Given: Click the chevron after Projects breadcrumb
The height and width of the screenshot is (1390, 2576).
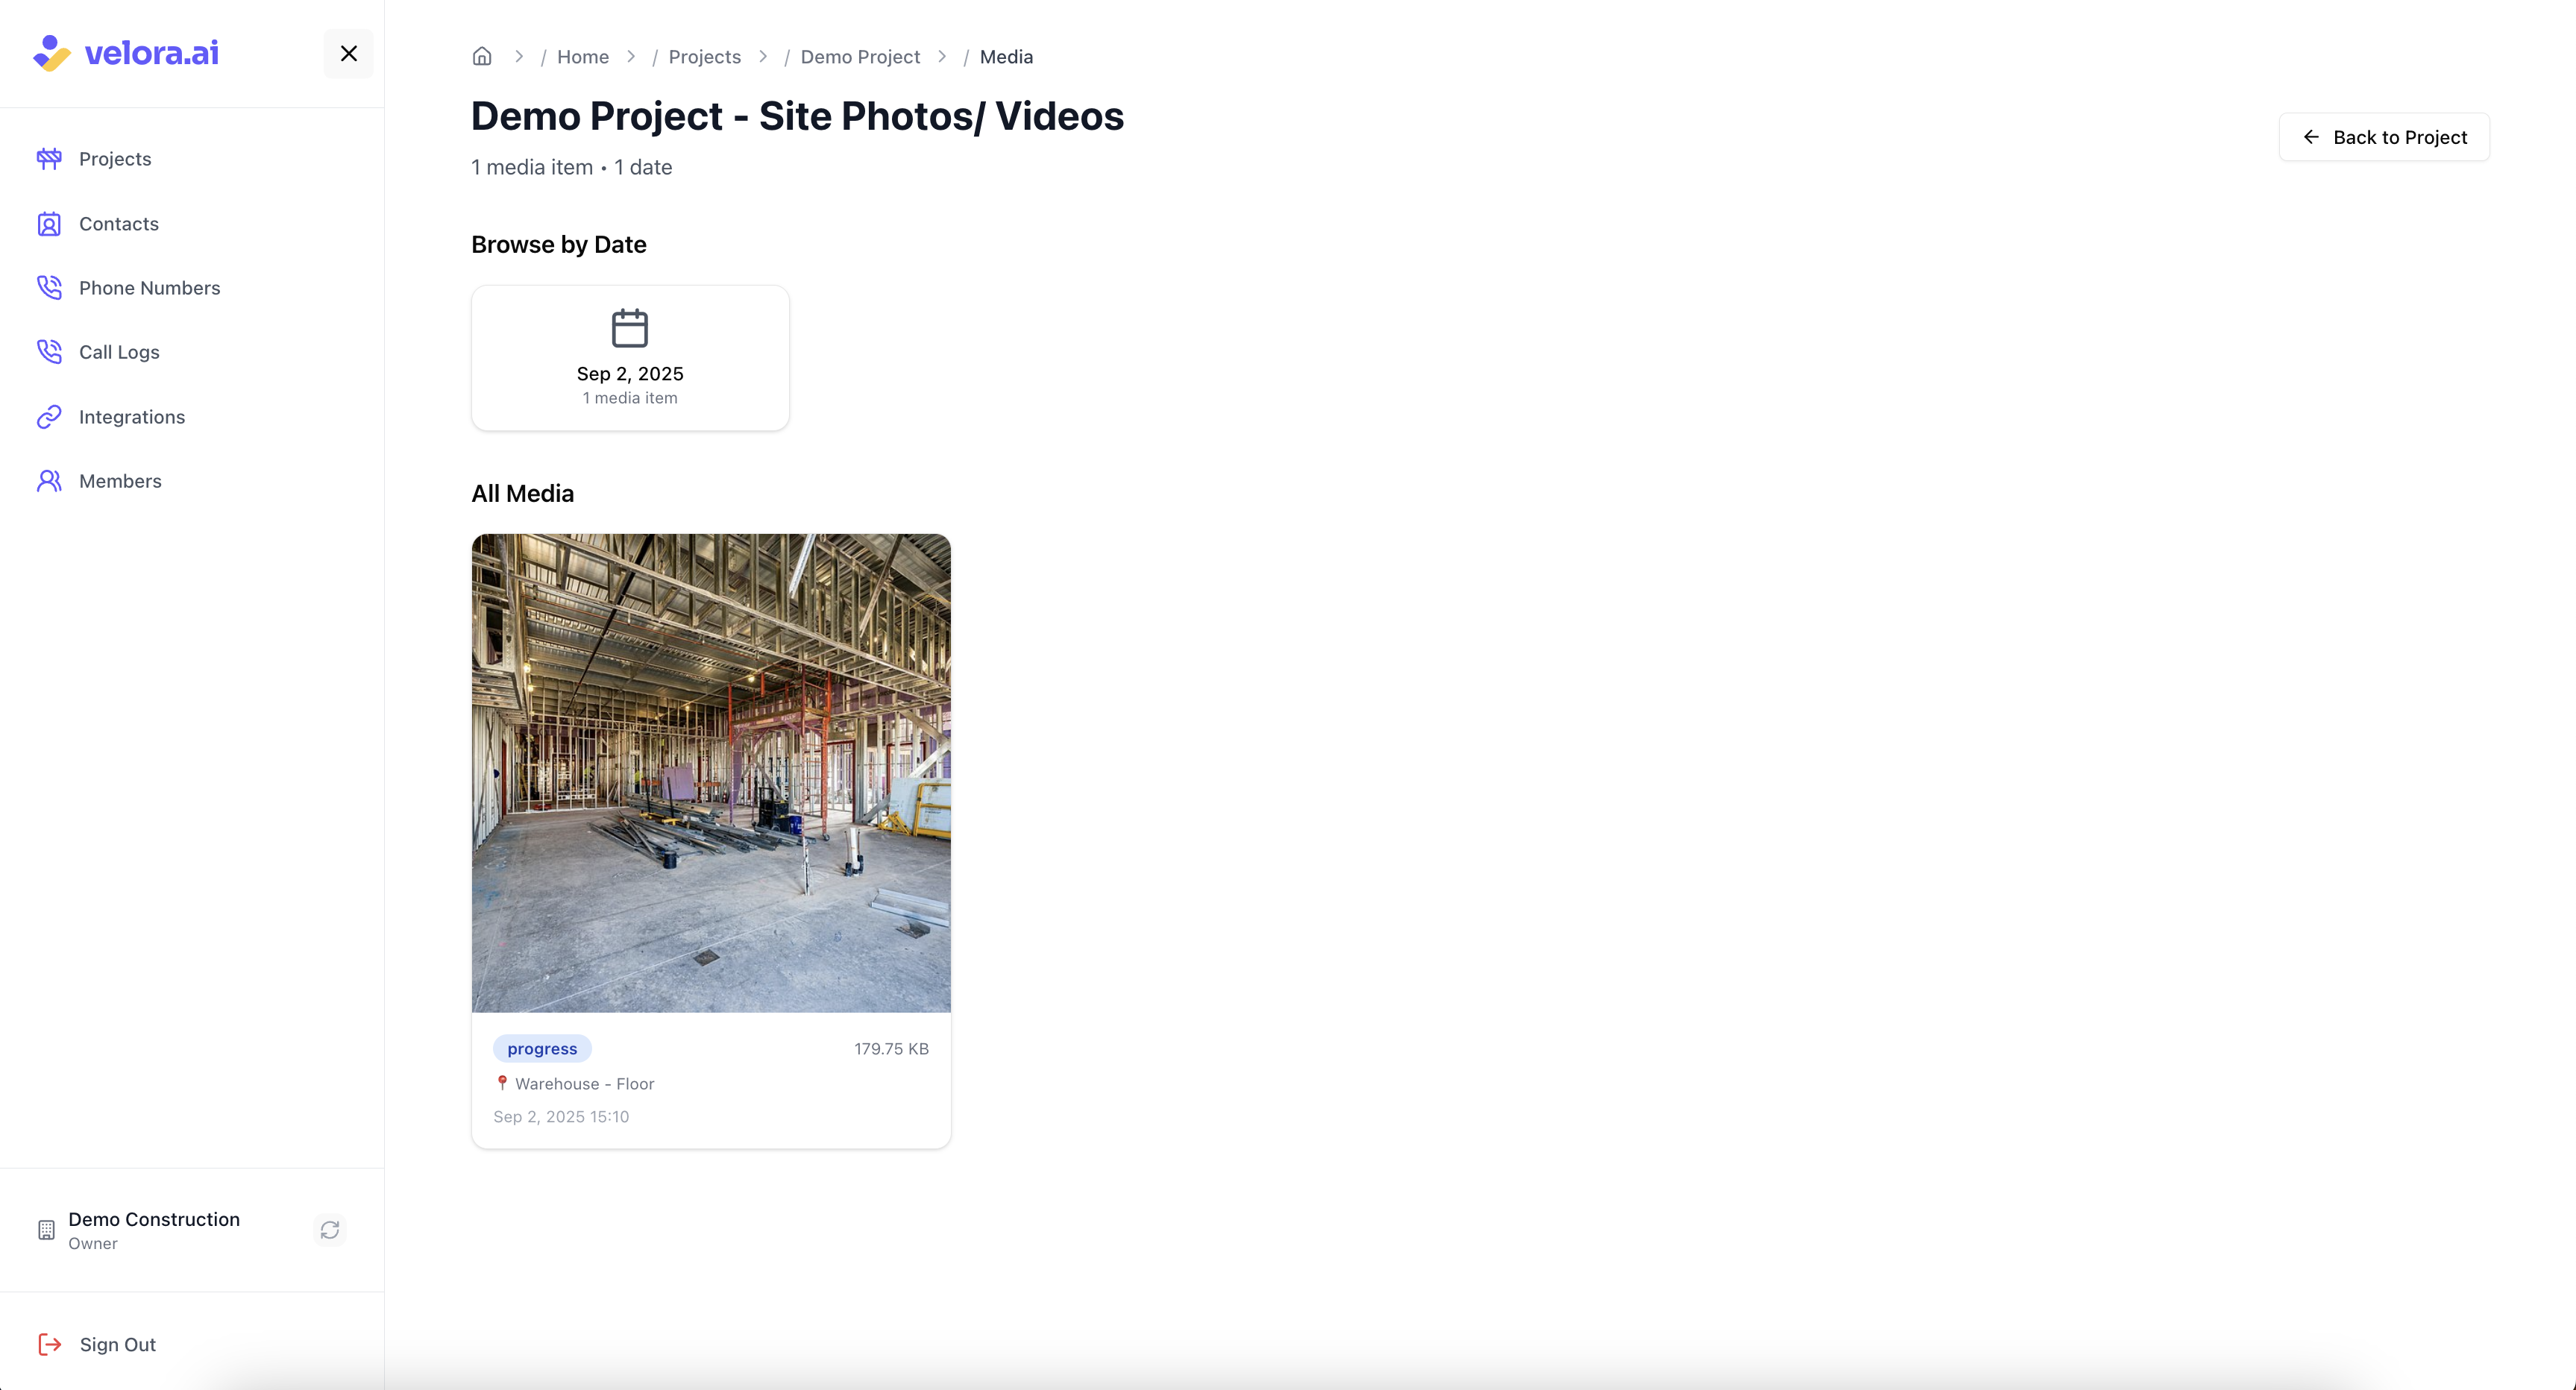Looking at the screenshot, I should coord(763,57).
